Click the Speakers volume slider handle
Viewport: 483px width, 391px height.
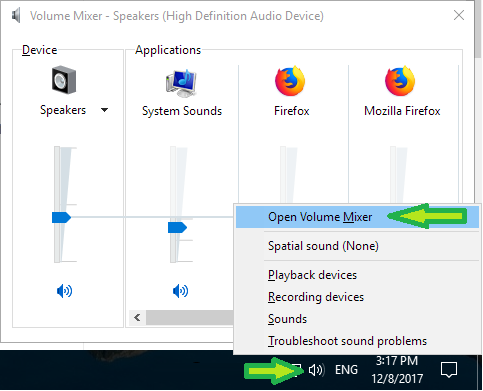[61, 217]
